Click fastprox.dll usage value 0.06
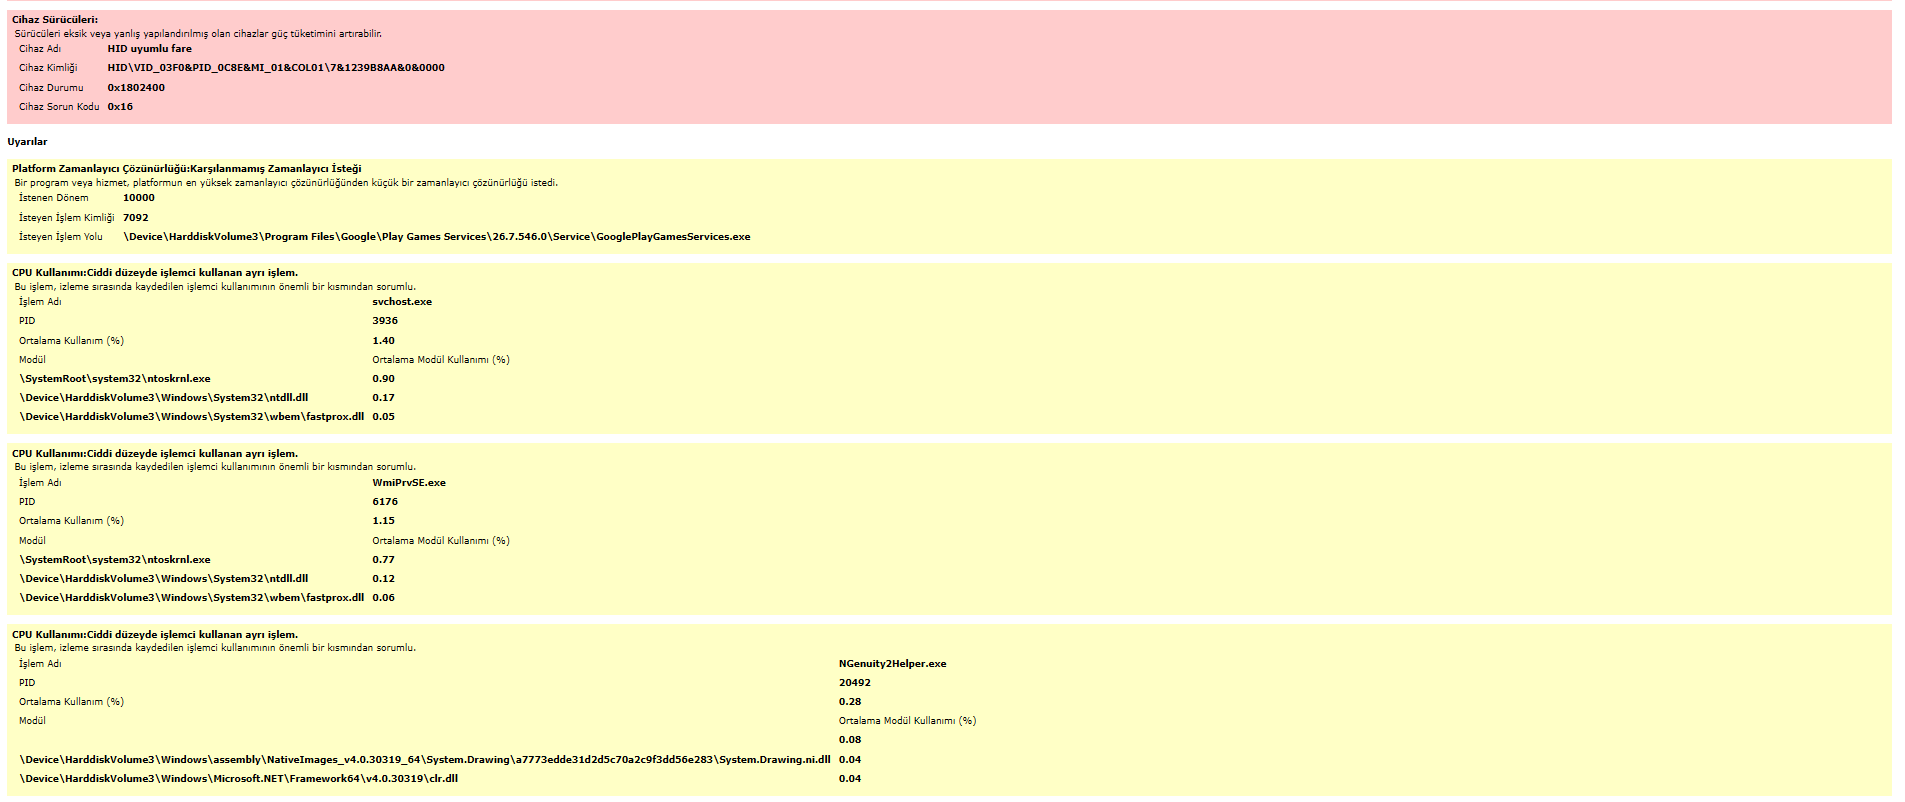The height and width of the screenshot is (802, 1905). pyautogui.click(x=383, y=598)
